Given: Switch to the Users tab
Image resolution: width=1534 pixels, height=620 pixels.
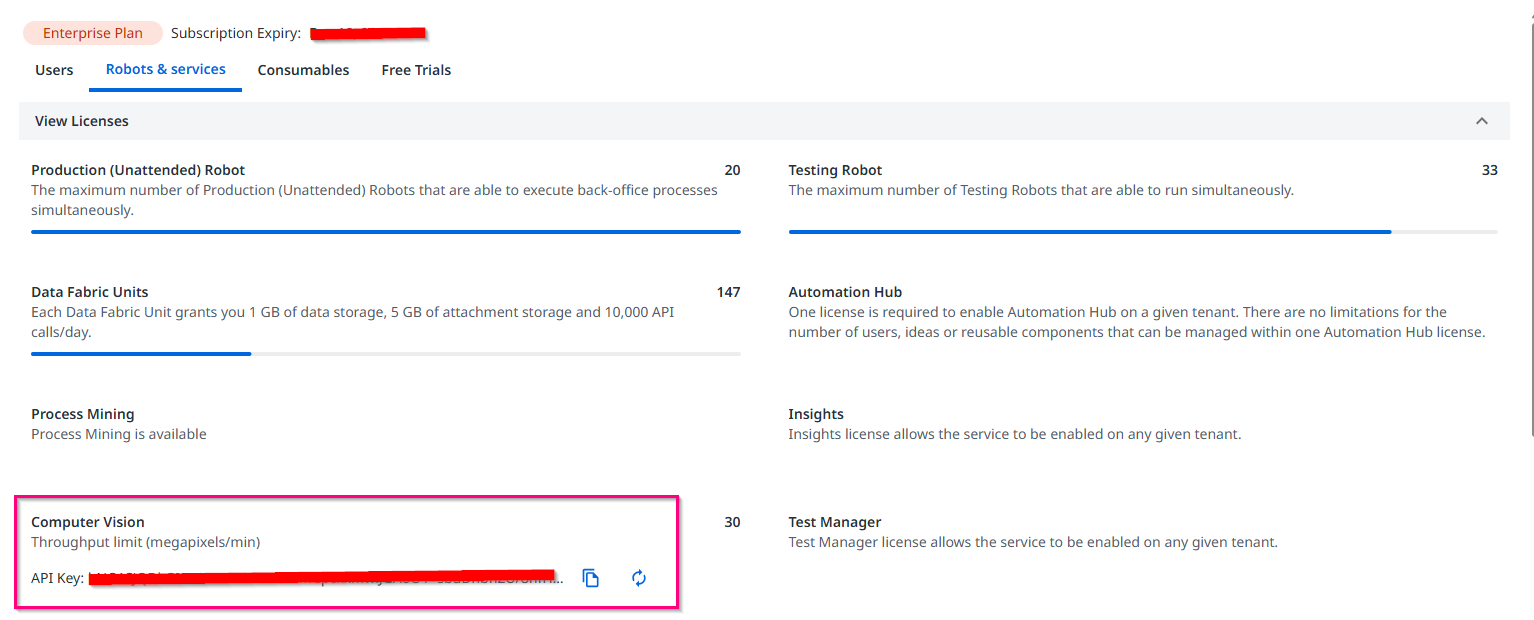Looking at the screenshot, I should point(54,70).
